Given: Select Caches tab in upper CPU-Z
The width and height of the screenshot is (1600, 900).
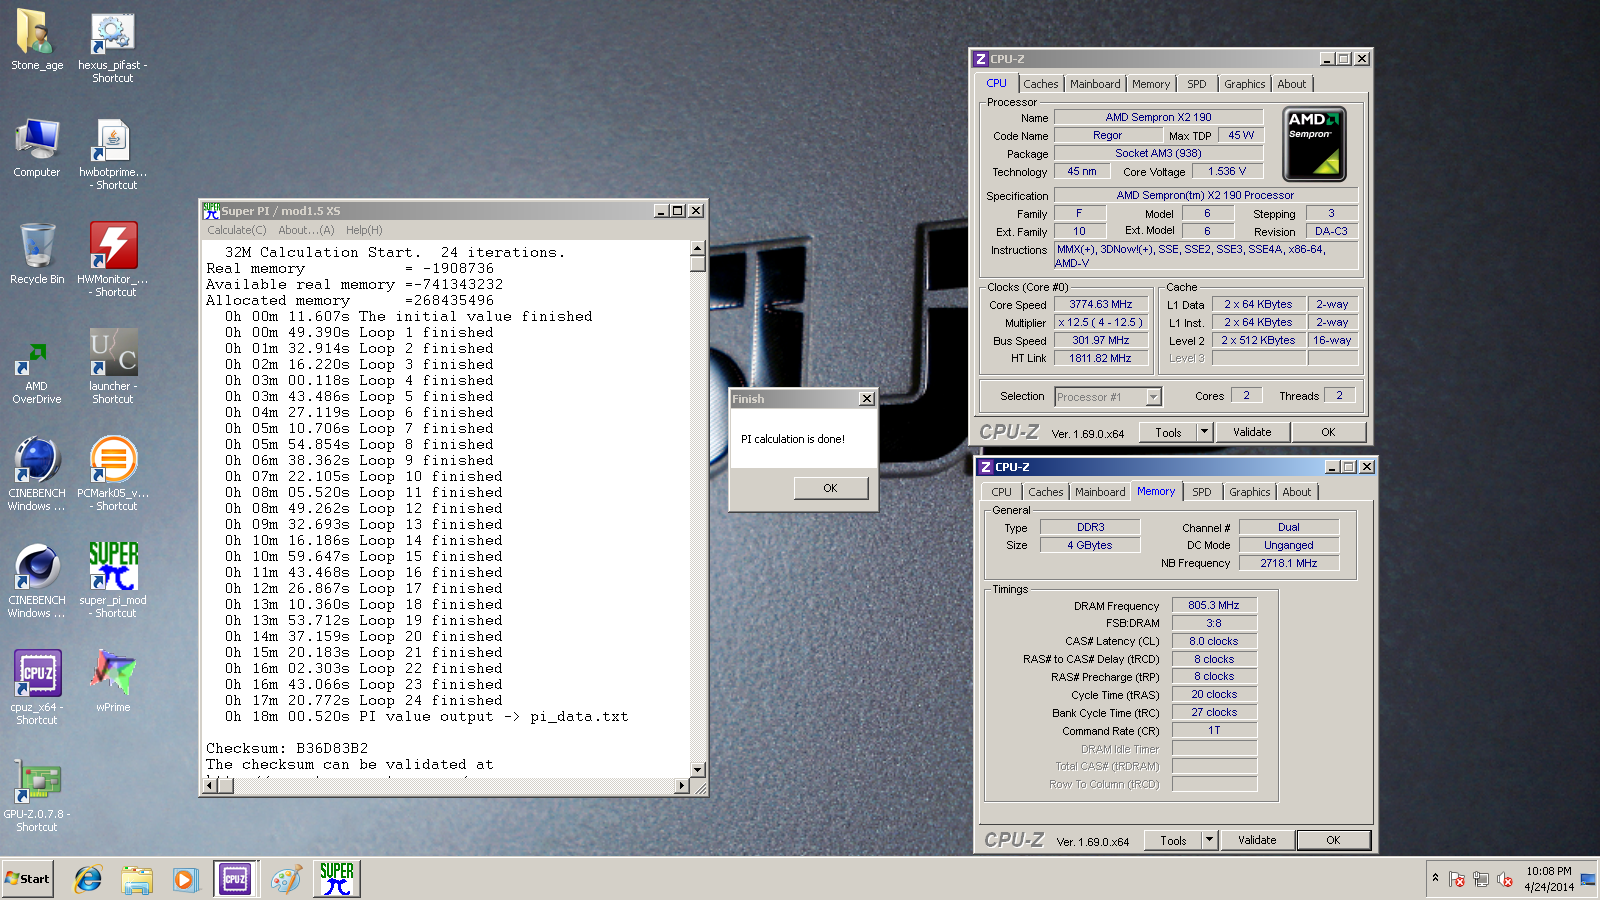Looking at the screenshot, I should (1040, 84).
